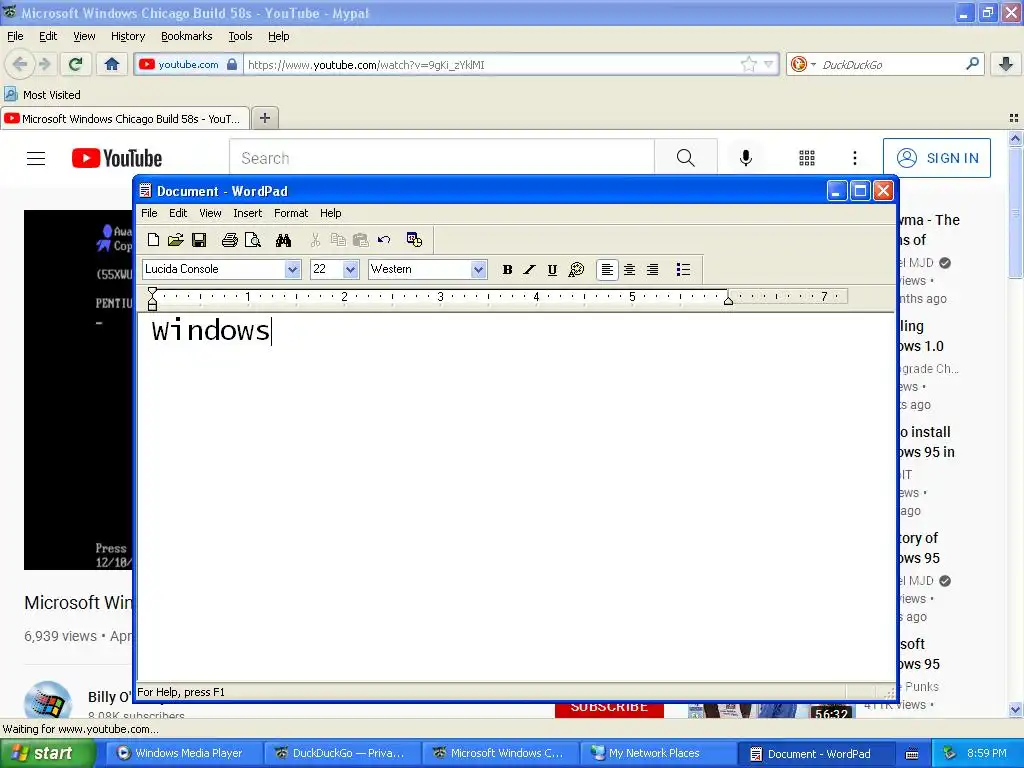Open the Mypal Bookmarks menu

pyautogui.click(x=187, y=36)
